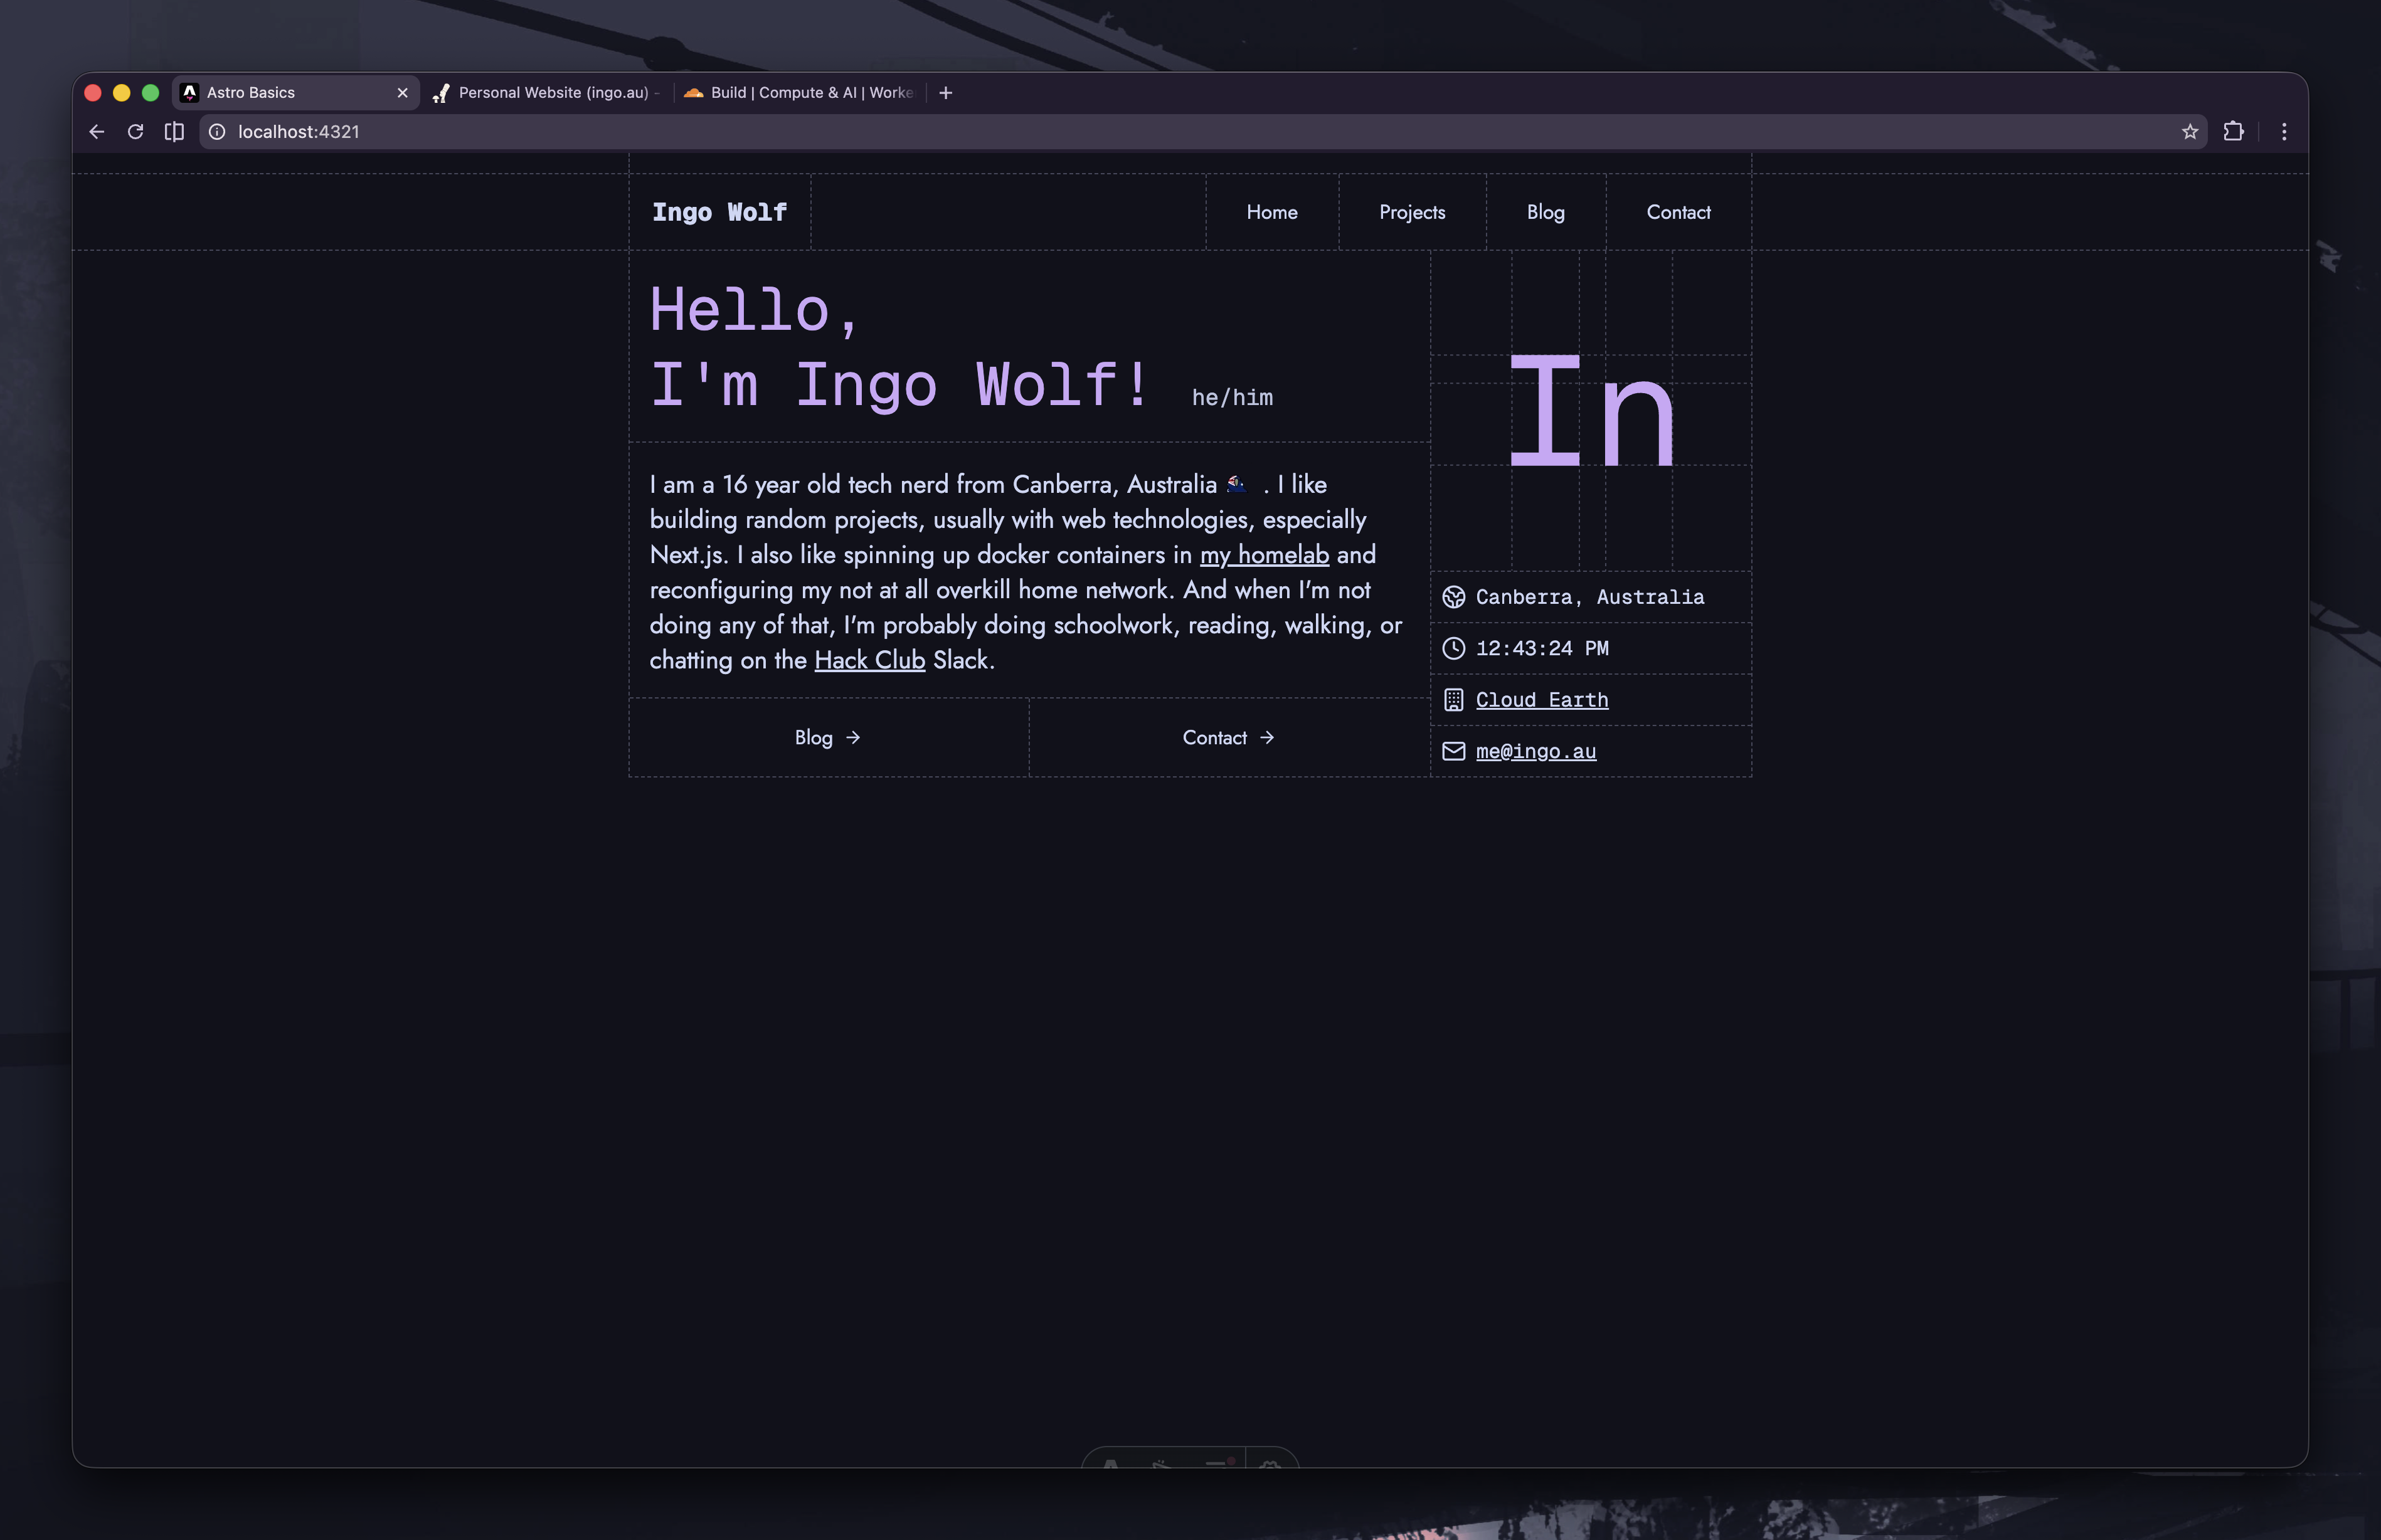
Task: Open the Chrome three-dot menu
Action: [x=2283, y=132]
